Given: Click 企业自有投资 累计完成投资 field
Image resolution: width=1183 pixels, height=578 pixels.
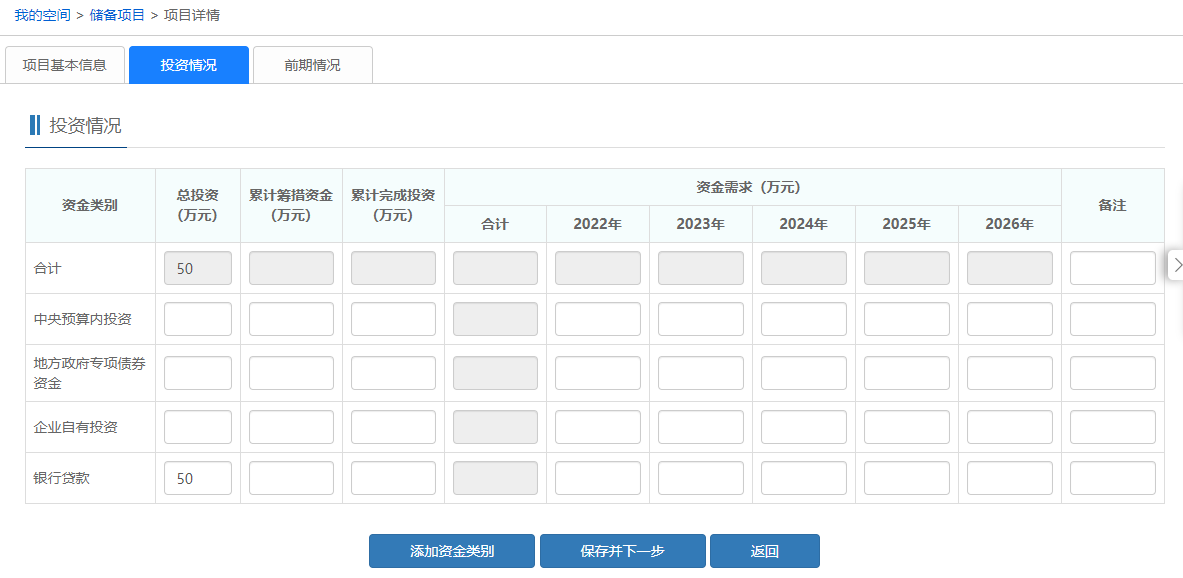Looking at the screenshot, I should 393,427.
